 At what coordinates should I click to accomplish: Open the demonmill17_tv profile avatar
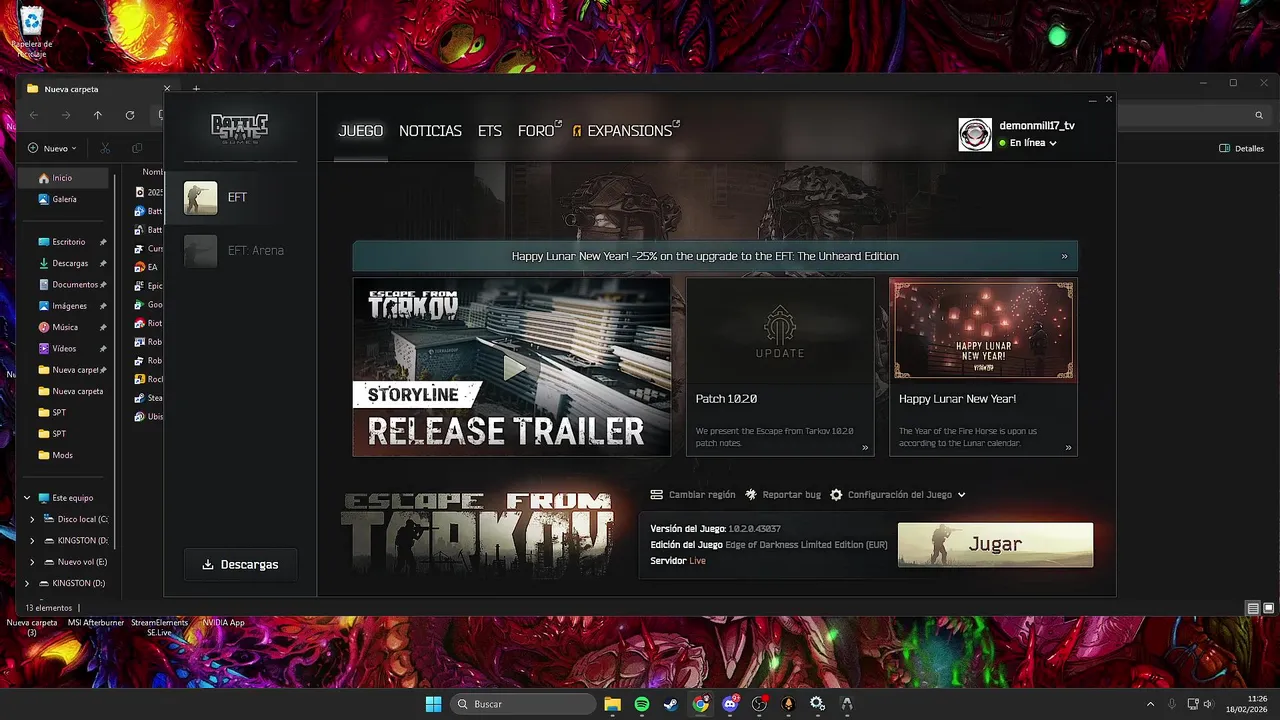[975, 135]
